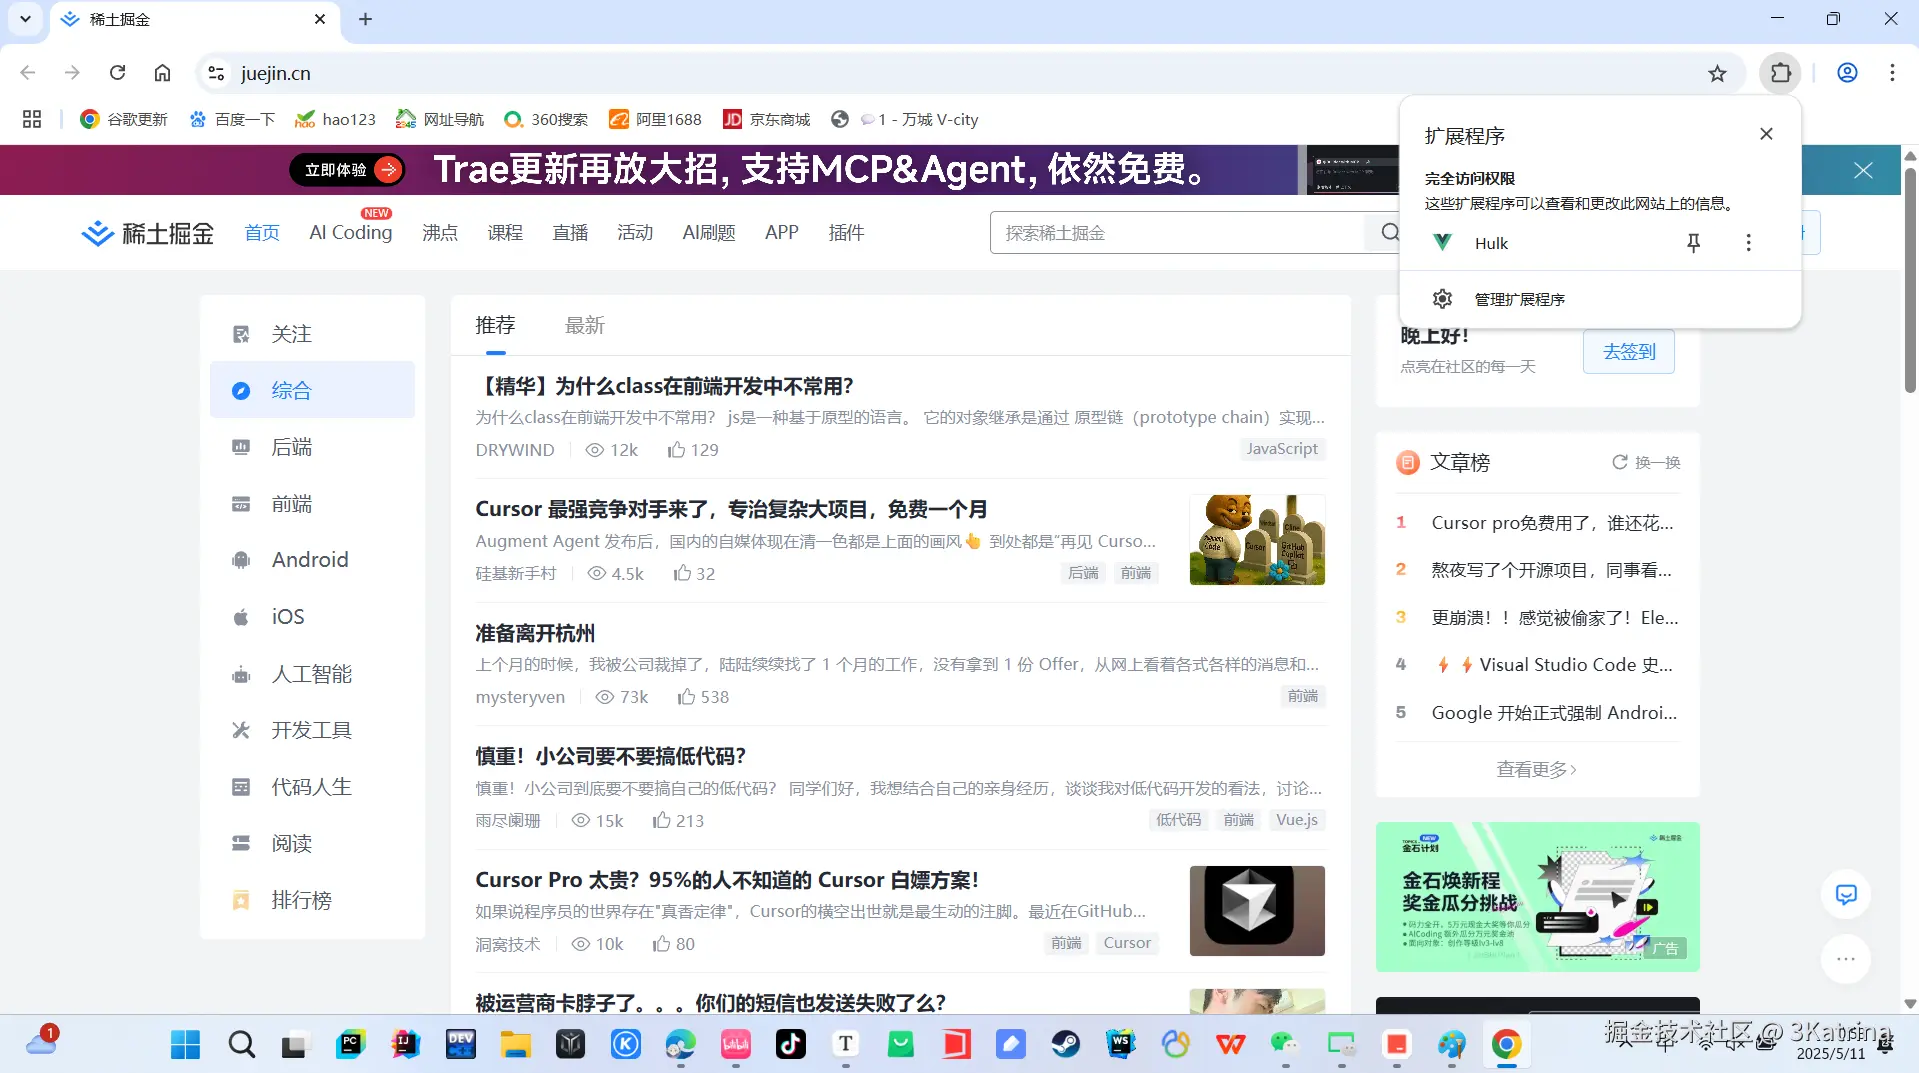Reload the juejin.cn page

point(117,73)
